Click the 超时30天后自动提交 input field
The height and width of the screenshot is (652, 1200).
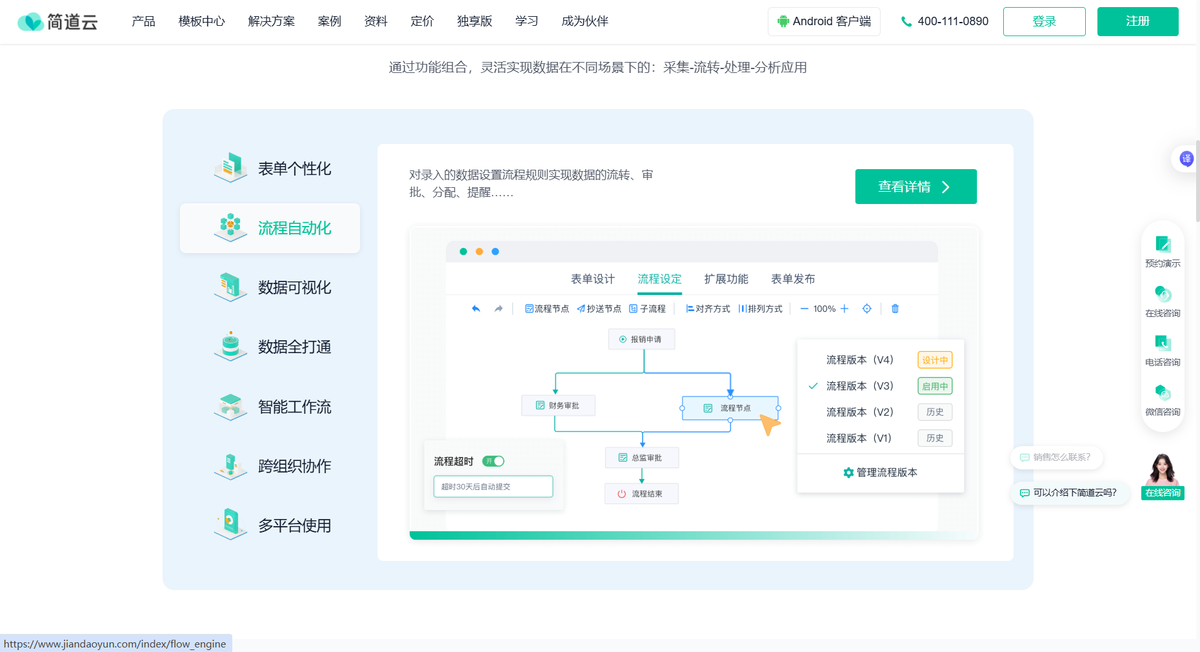click(493, 487)
